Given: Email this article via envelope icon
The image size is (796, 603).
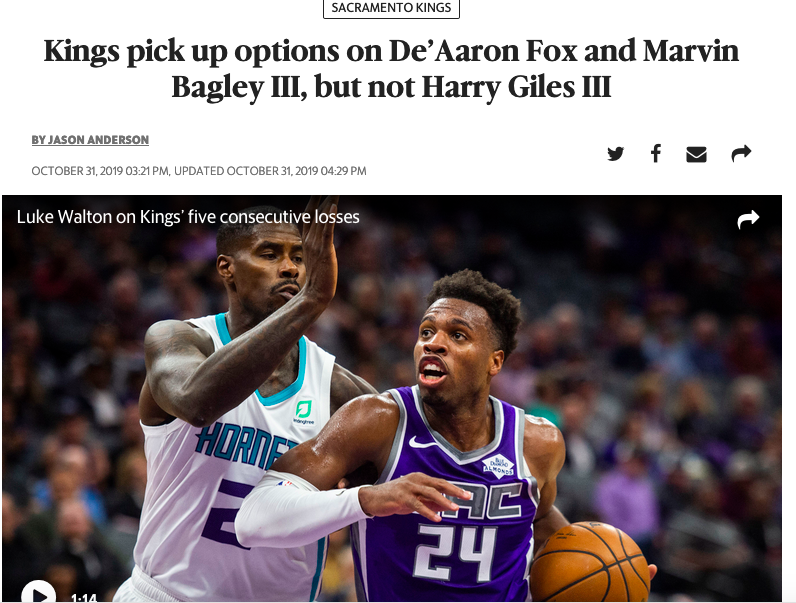Looking at the screenshot, I should [696, 154].
